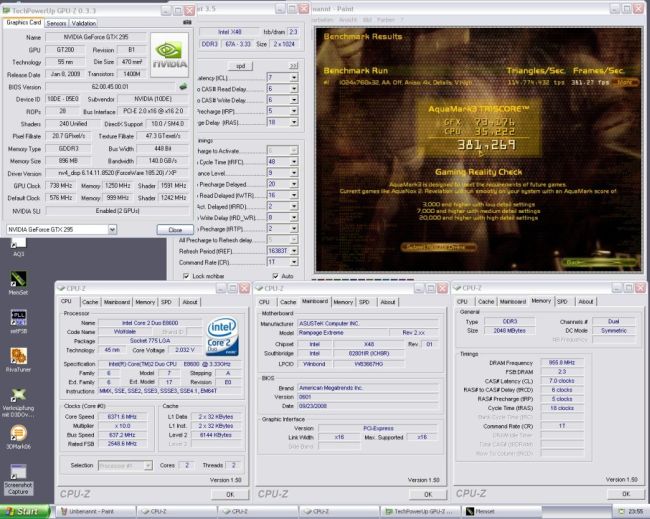
Task: Open SPD tab in left CPU-Z window
Action: pyautogui.click(x=166, y=302)
